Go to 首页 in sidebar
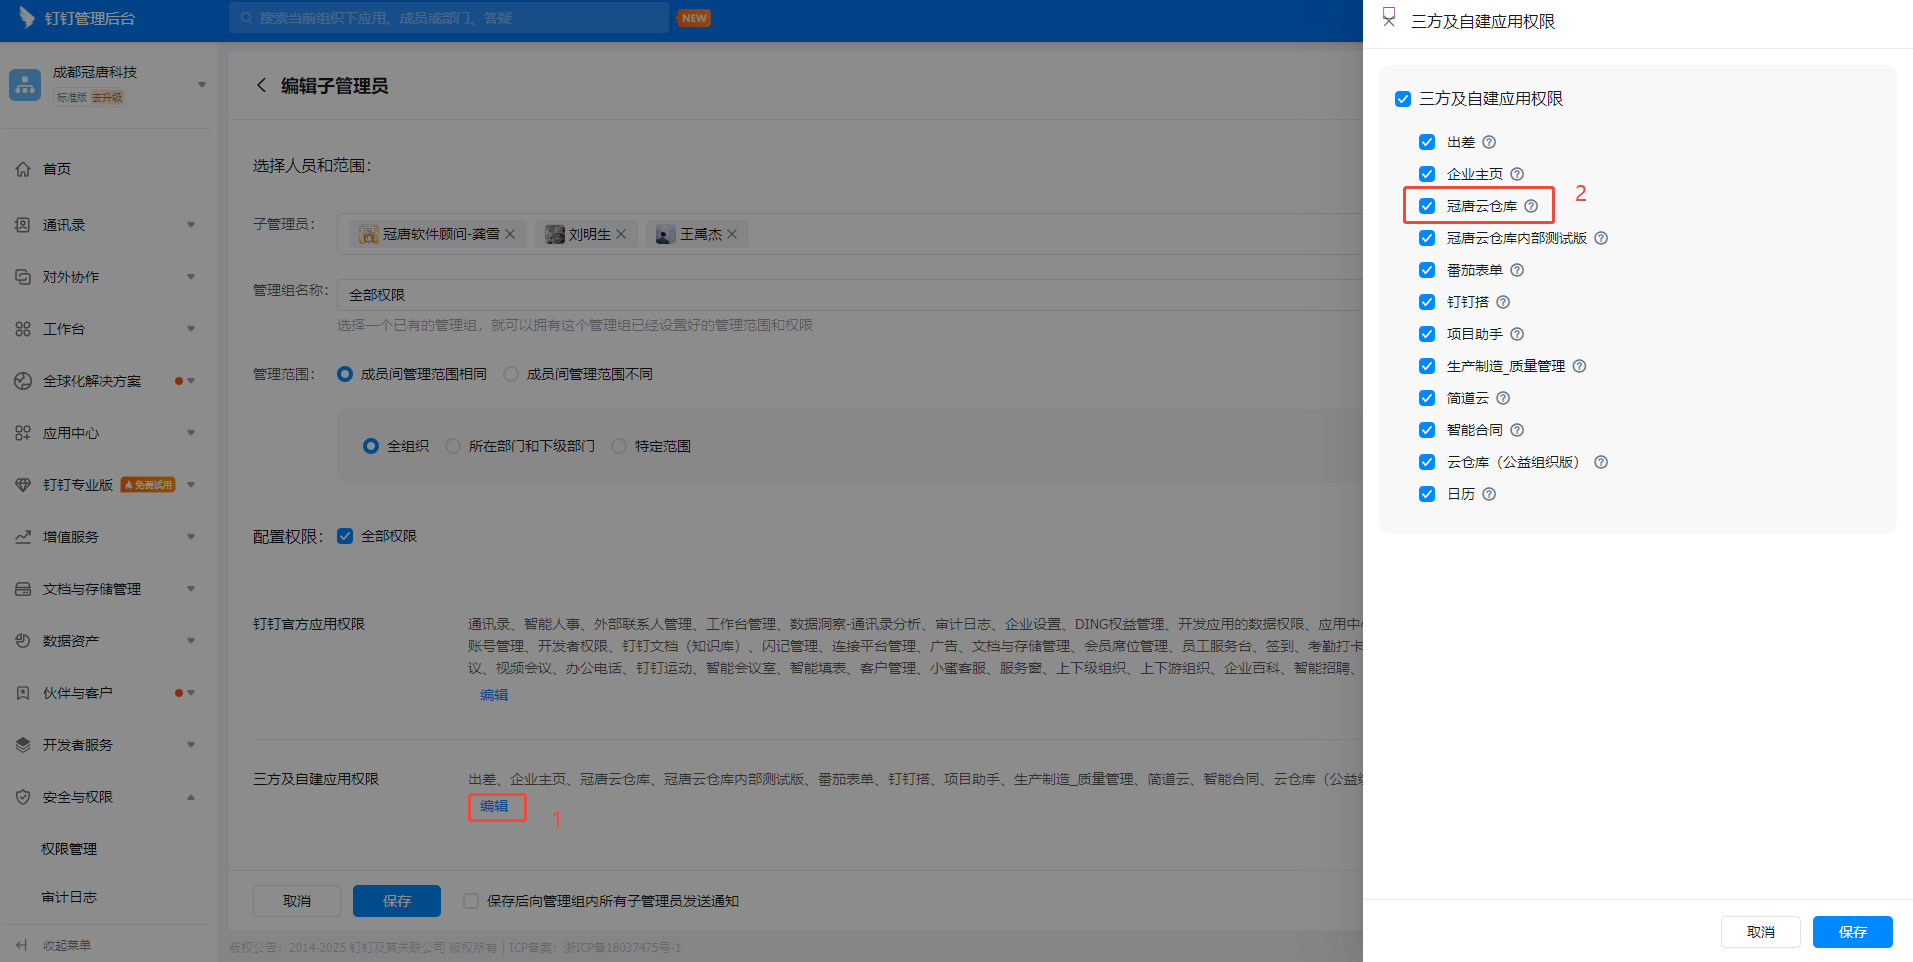The width and height of the screenshot is (1913, 962). point(57,169)
